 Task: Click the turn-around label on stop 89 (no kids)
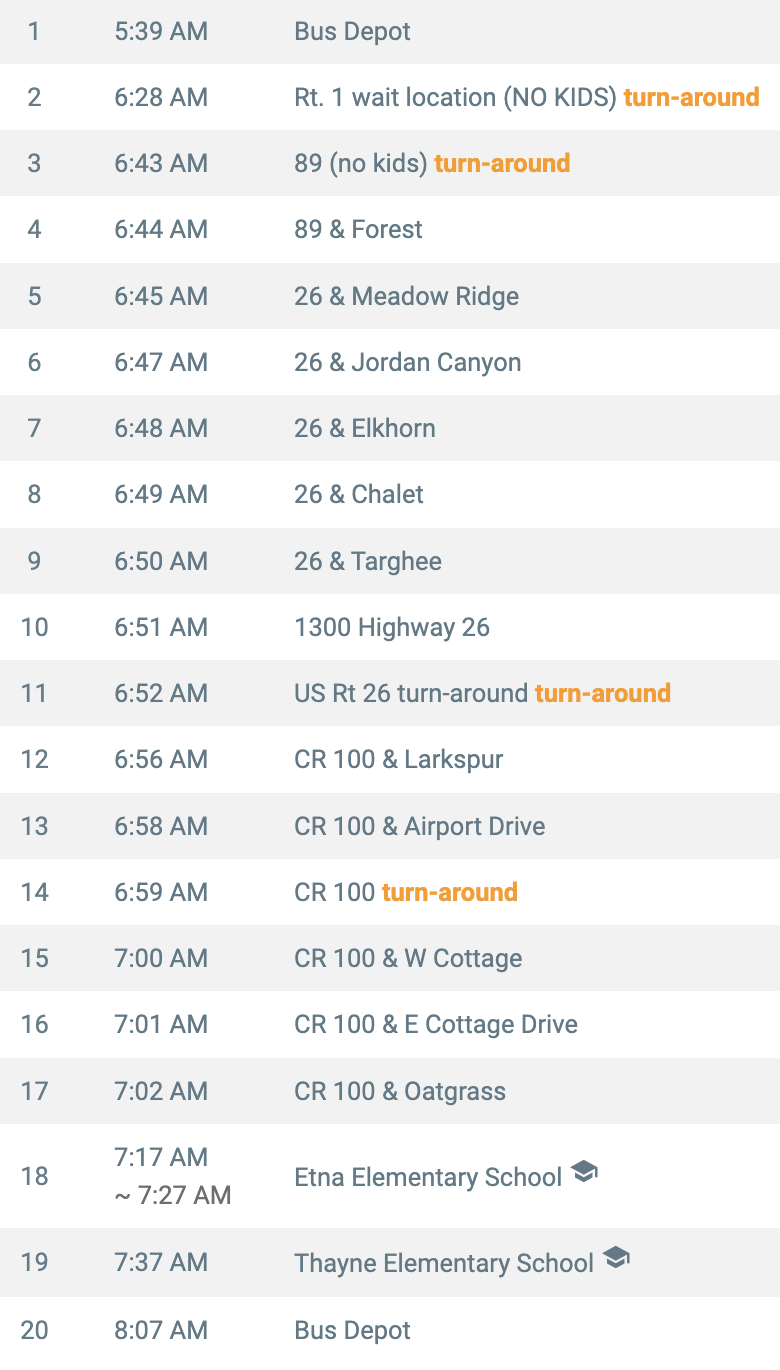[502, 163]
